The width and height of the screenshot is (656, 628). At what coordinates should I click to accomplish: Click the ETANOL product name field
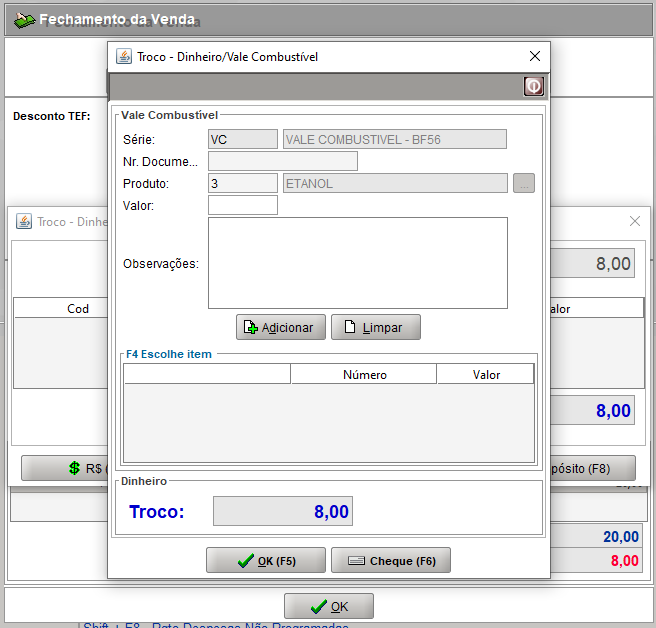click(x=395, y=183)
